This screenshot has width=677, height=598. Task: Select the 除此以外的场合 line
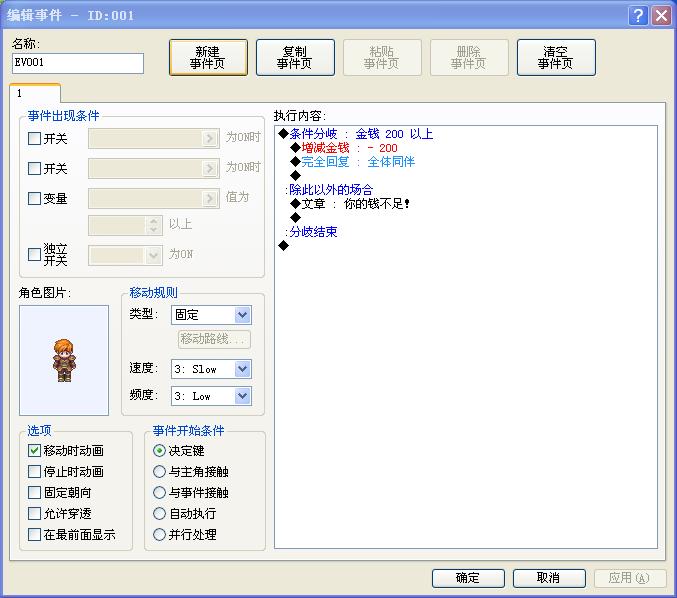point(329,190)
